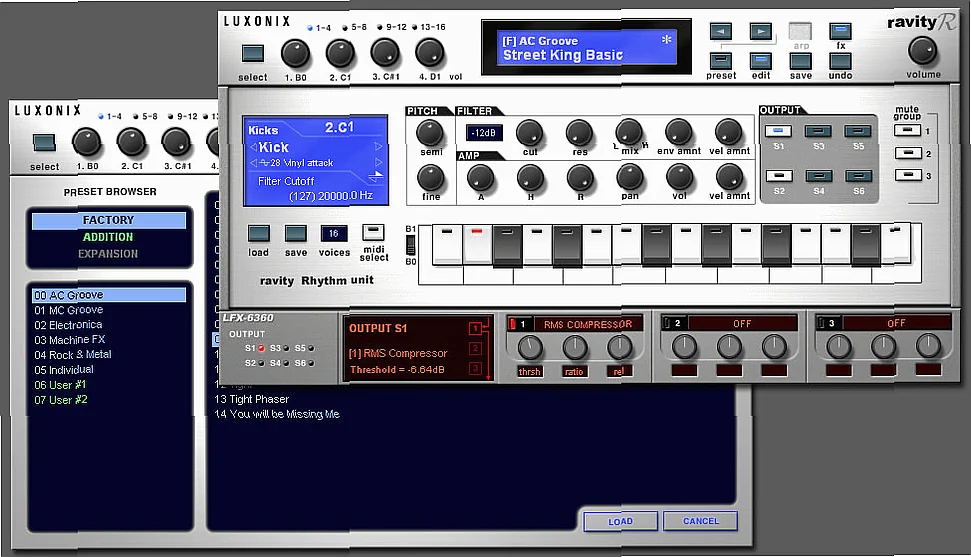This screenshot has width=971, height=557.
Task: Toggle the midi select button
Action: point(373,232)
